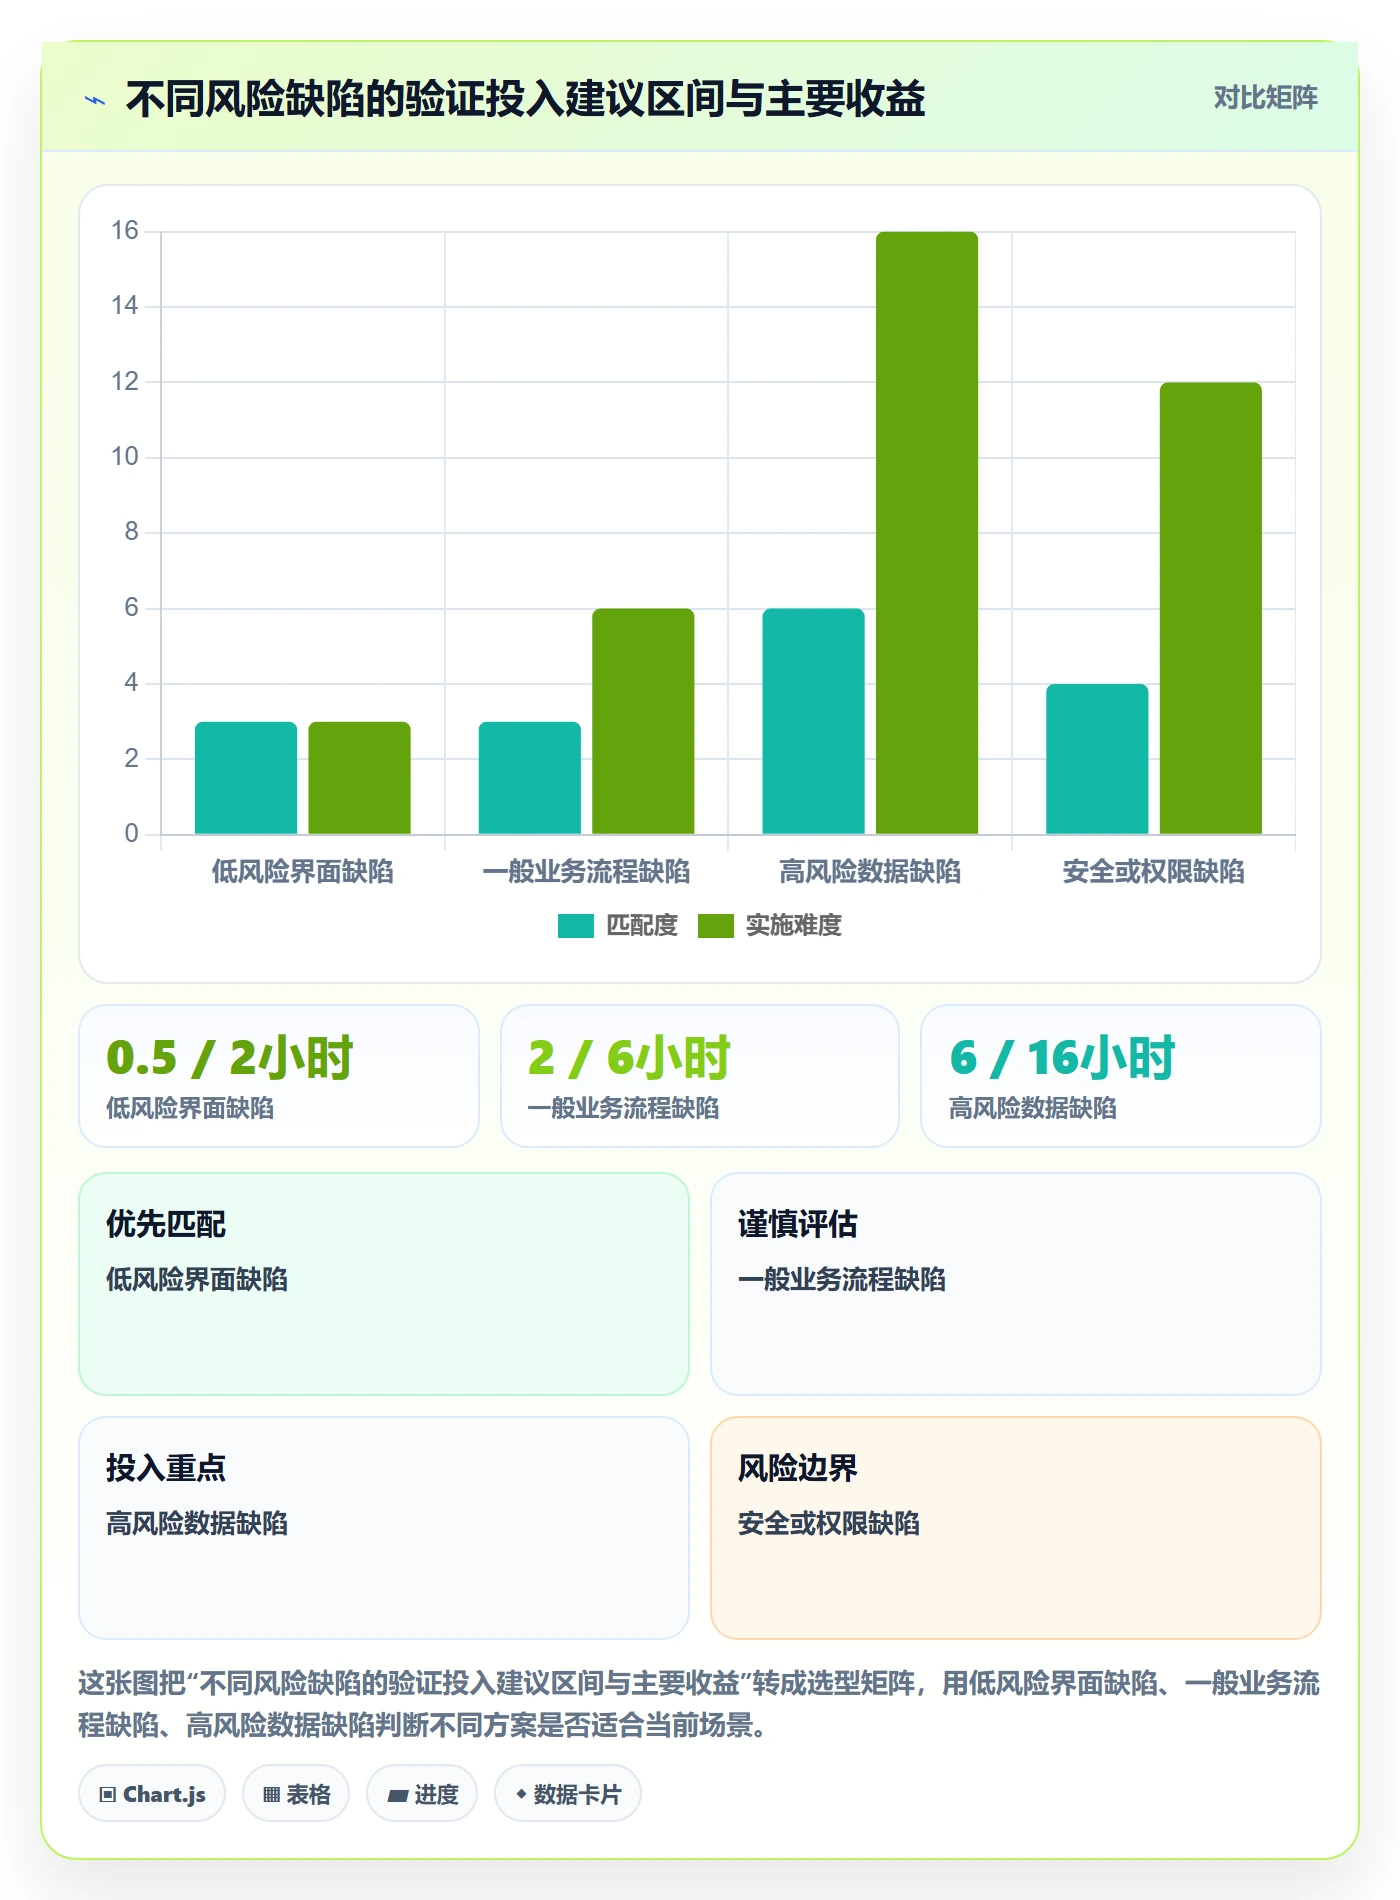The image size is (1400, 1900).
Task: Click the 对比矩阵 label in header
Action: coord(1265,97)
